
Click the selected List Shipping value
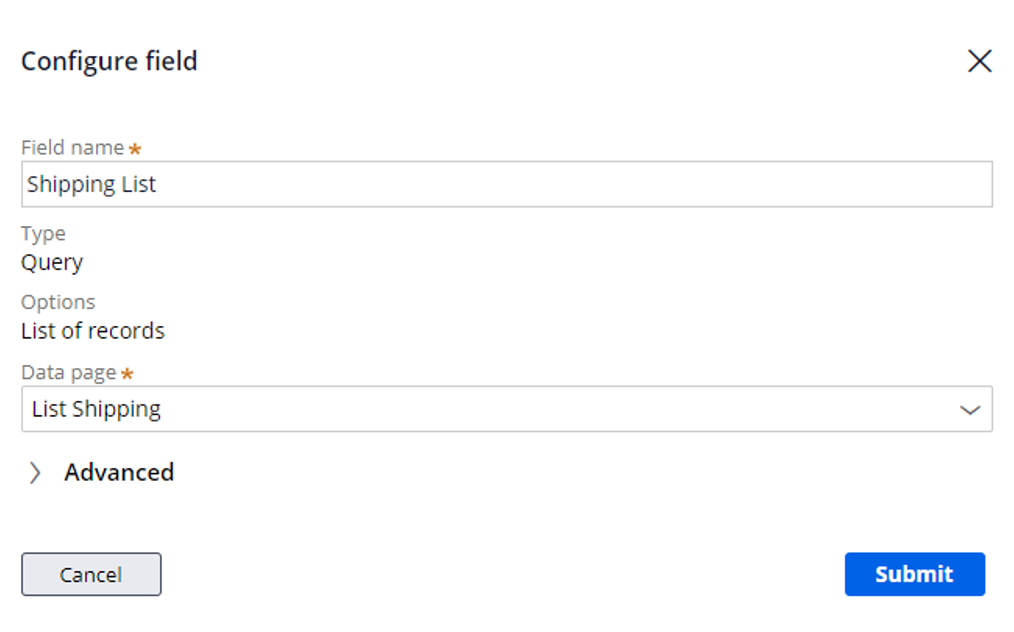click(x=96, y=409)
